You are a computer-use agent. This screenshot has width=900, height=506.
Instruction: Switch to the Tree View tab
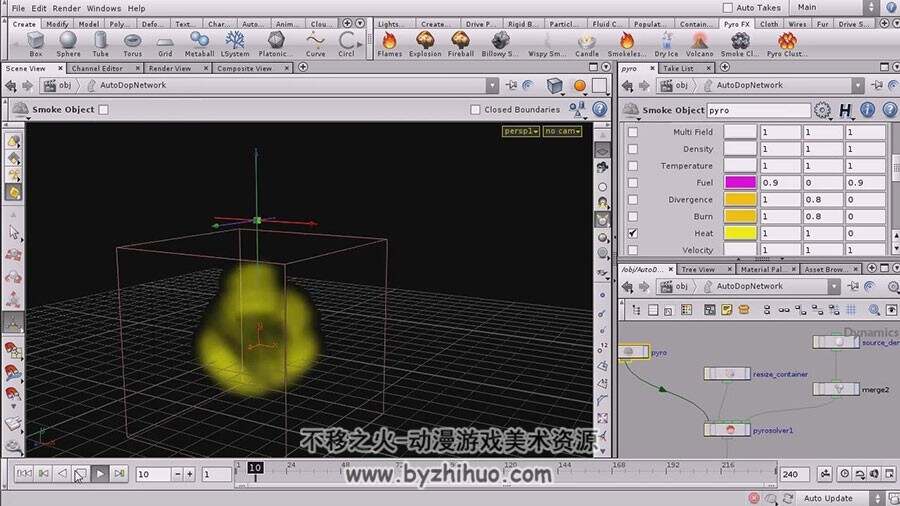698,269
